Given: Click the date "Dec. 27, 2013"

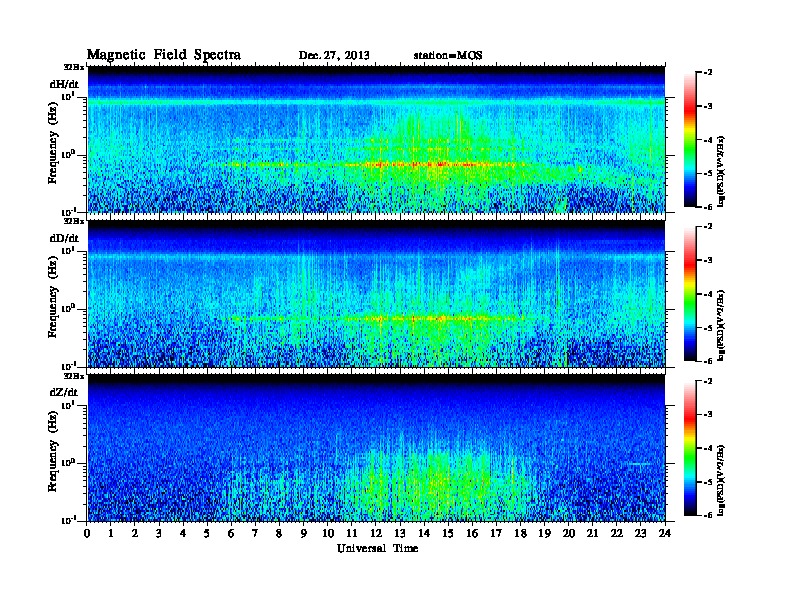Looking at the screenshot, I should 334,56.
